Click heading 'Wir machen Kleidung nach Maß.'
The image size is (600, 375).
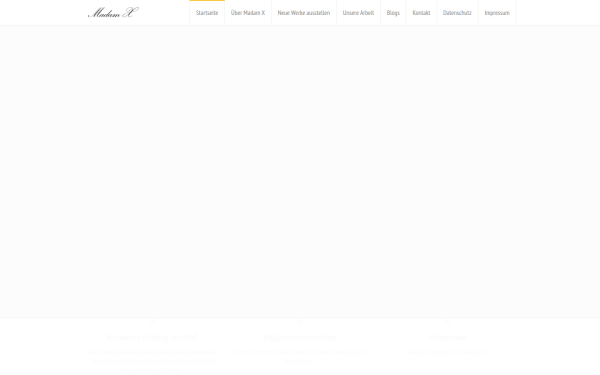coord(152,338)
